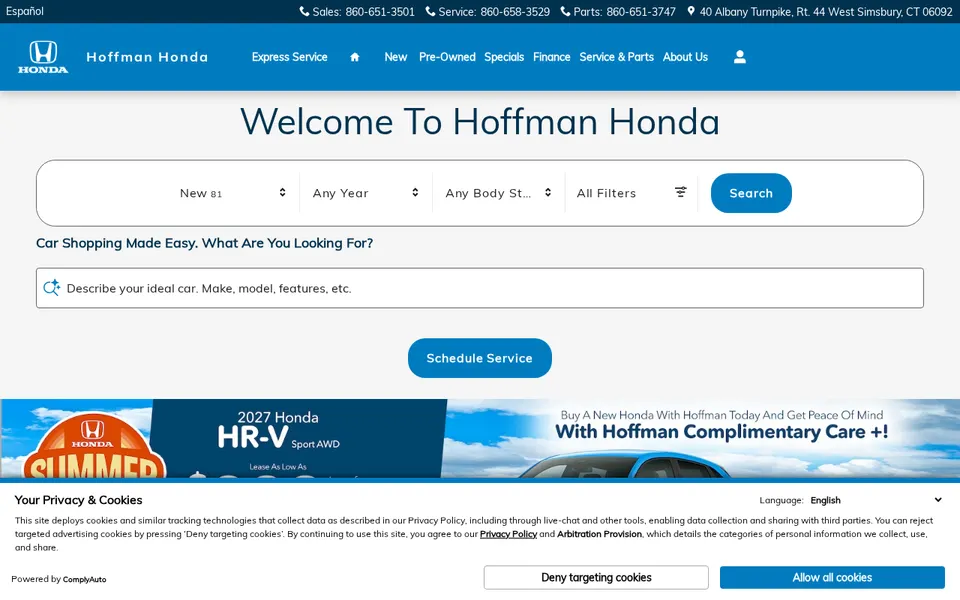Open the Express Service menu
This screenshot has width=960, height=600.
coord(290,57)
